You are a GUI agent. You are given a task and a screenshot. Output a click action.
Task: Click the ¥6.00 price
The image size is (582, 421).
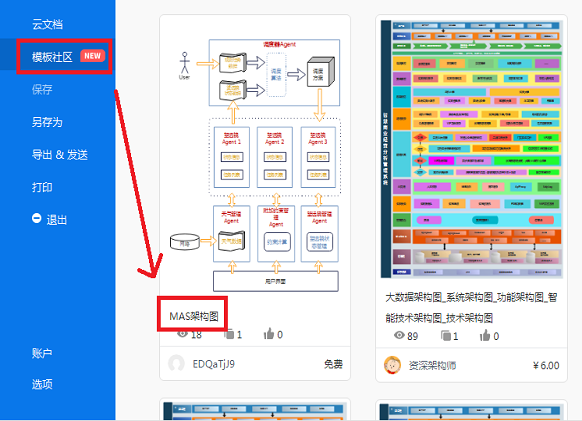[x=546, y=366]
